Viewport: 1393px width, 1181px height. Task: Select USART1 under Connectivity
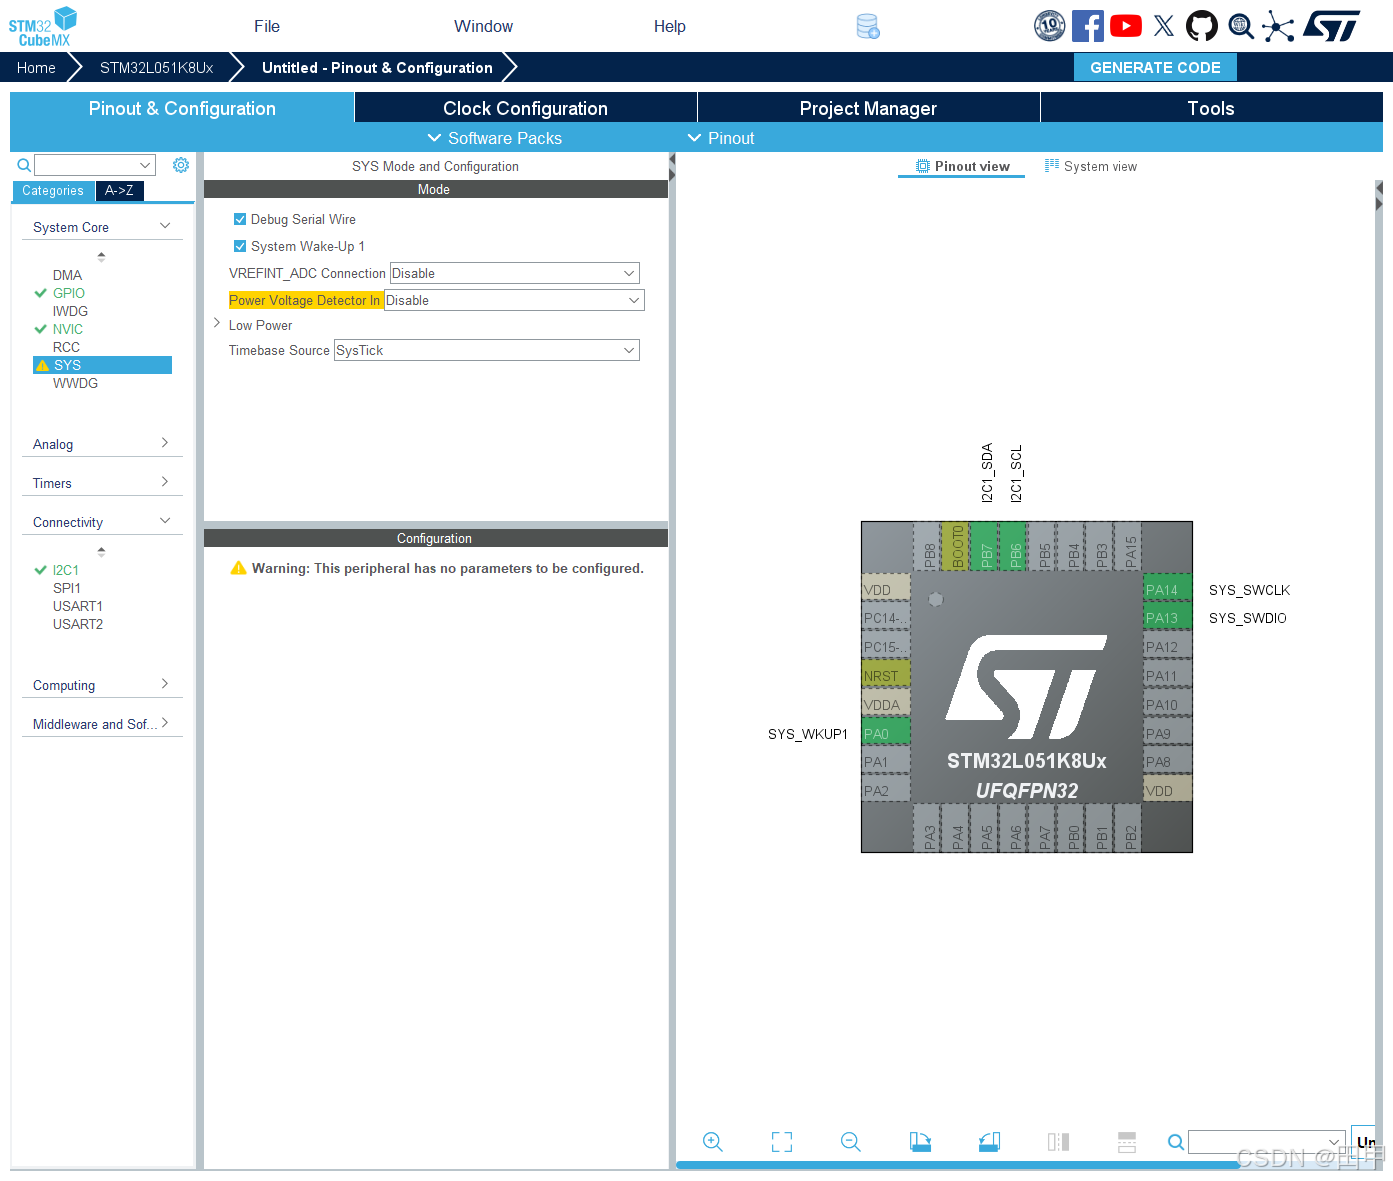coord(78,606)
